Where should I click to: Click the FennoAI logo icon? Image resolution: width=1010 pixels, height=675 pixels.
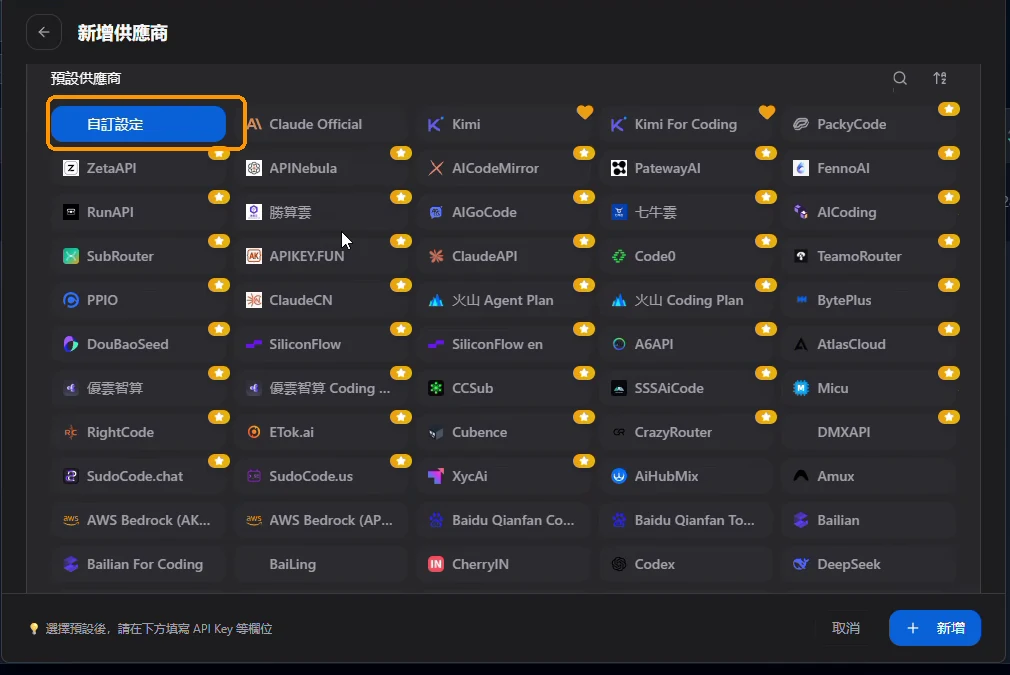(x=801, y=168)
